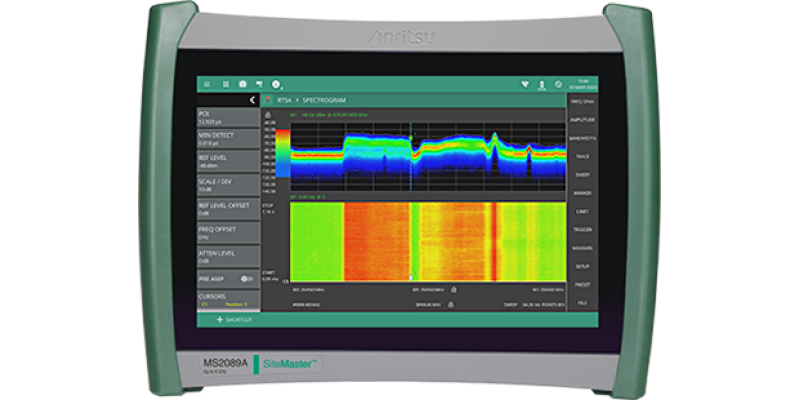Viewport: 800px width, 400px height.
Task: Click the SWEEP label in the status bar
Action: pos(511,305)
